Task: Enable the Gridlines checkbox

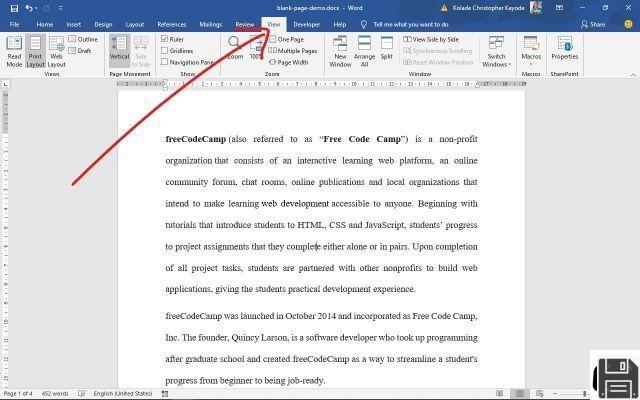Action: pyautogui.click(x=165, y=51)
